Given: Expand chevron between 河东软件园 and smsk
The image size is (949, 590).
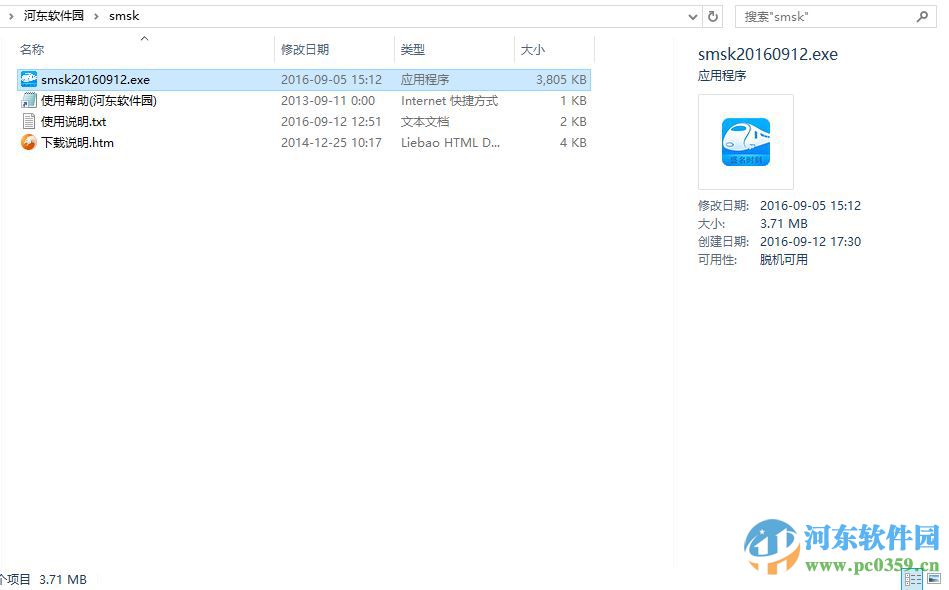Looking at the screenshot, I should point(96,16).
